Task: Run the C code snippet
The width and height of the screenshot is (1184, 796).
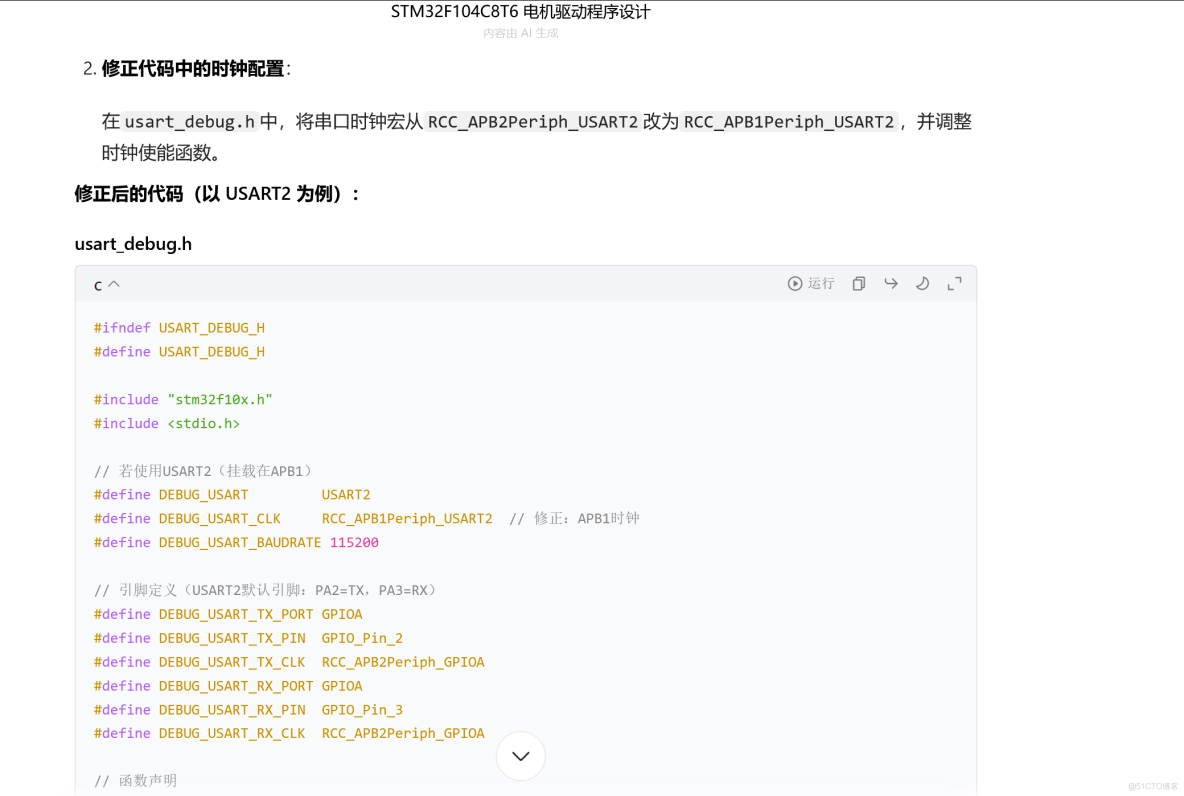Action: tap(811, 284)
